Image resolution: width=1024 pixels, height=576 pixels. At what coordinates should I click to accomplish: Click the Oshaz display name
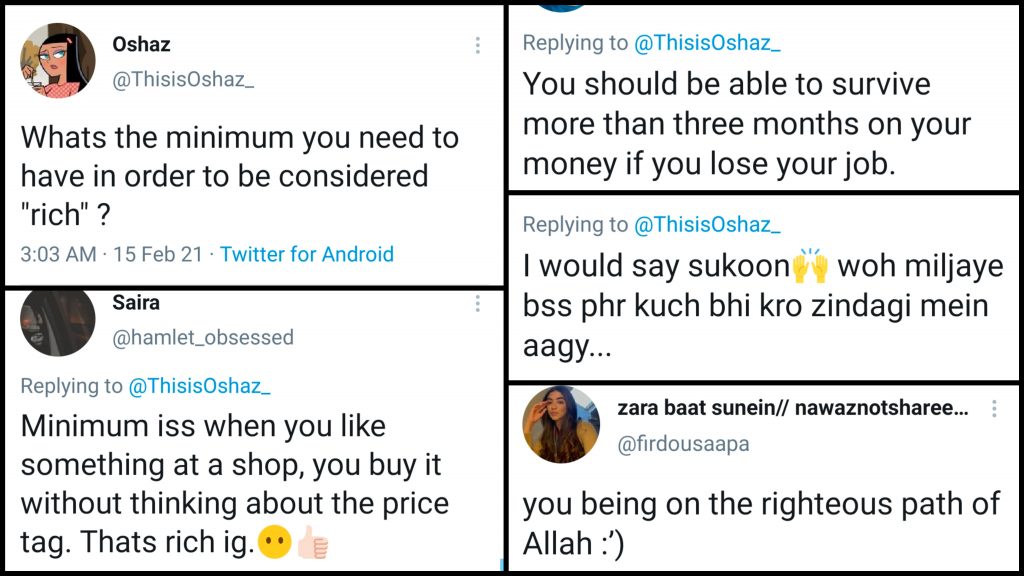(x=141, y=44)
